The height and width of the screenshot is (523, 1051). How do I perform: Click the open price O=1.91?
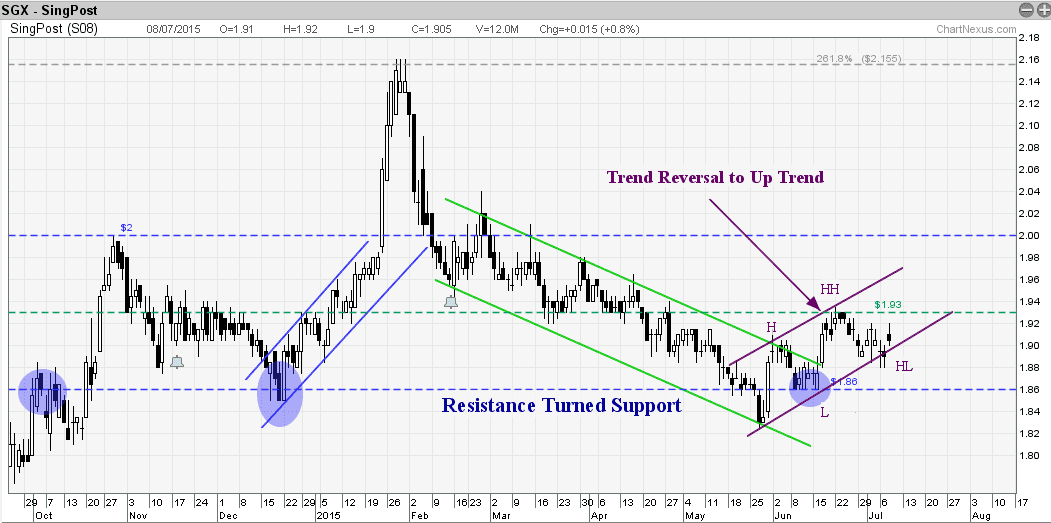(x=236, y=30)
